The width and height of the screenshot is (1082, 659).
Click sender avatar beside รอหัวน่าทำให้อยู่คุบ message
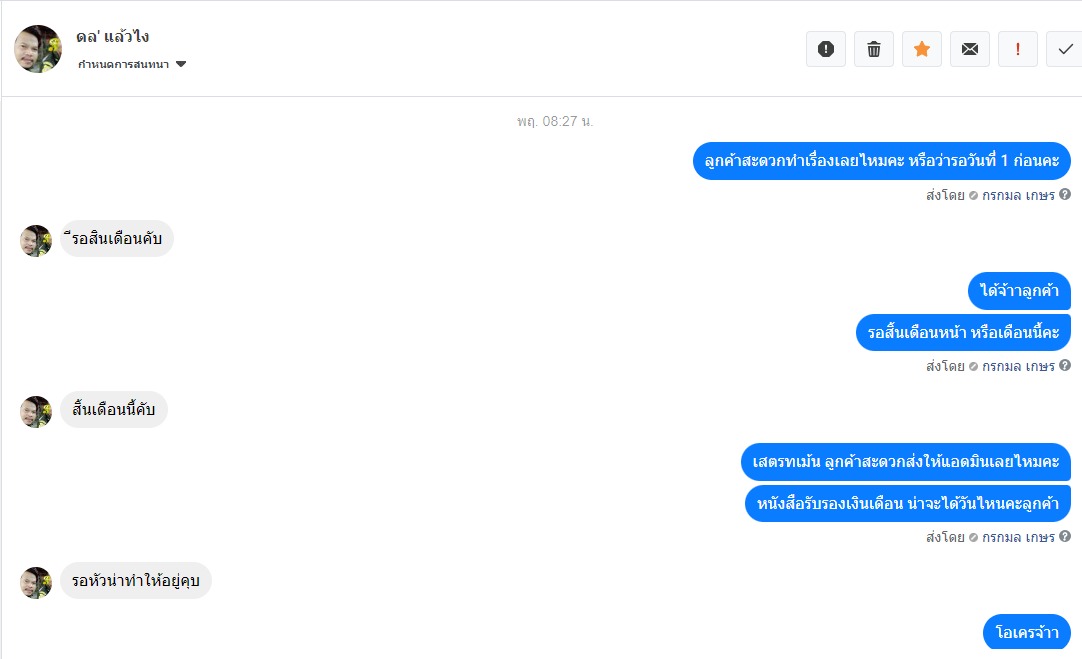[x=36, y=583]
